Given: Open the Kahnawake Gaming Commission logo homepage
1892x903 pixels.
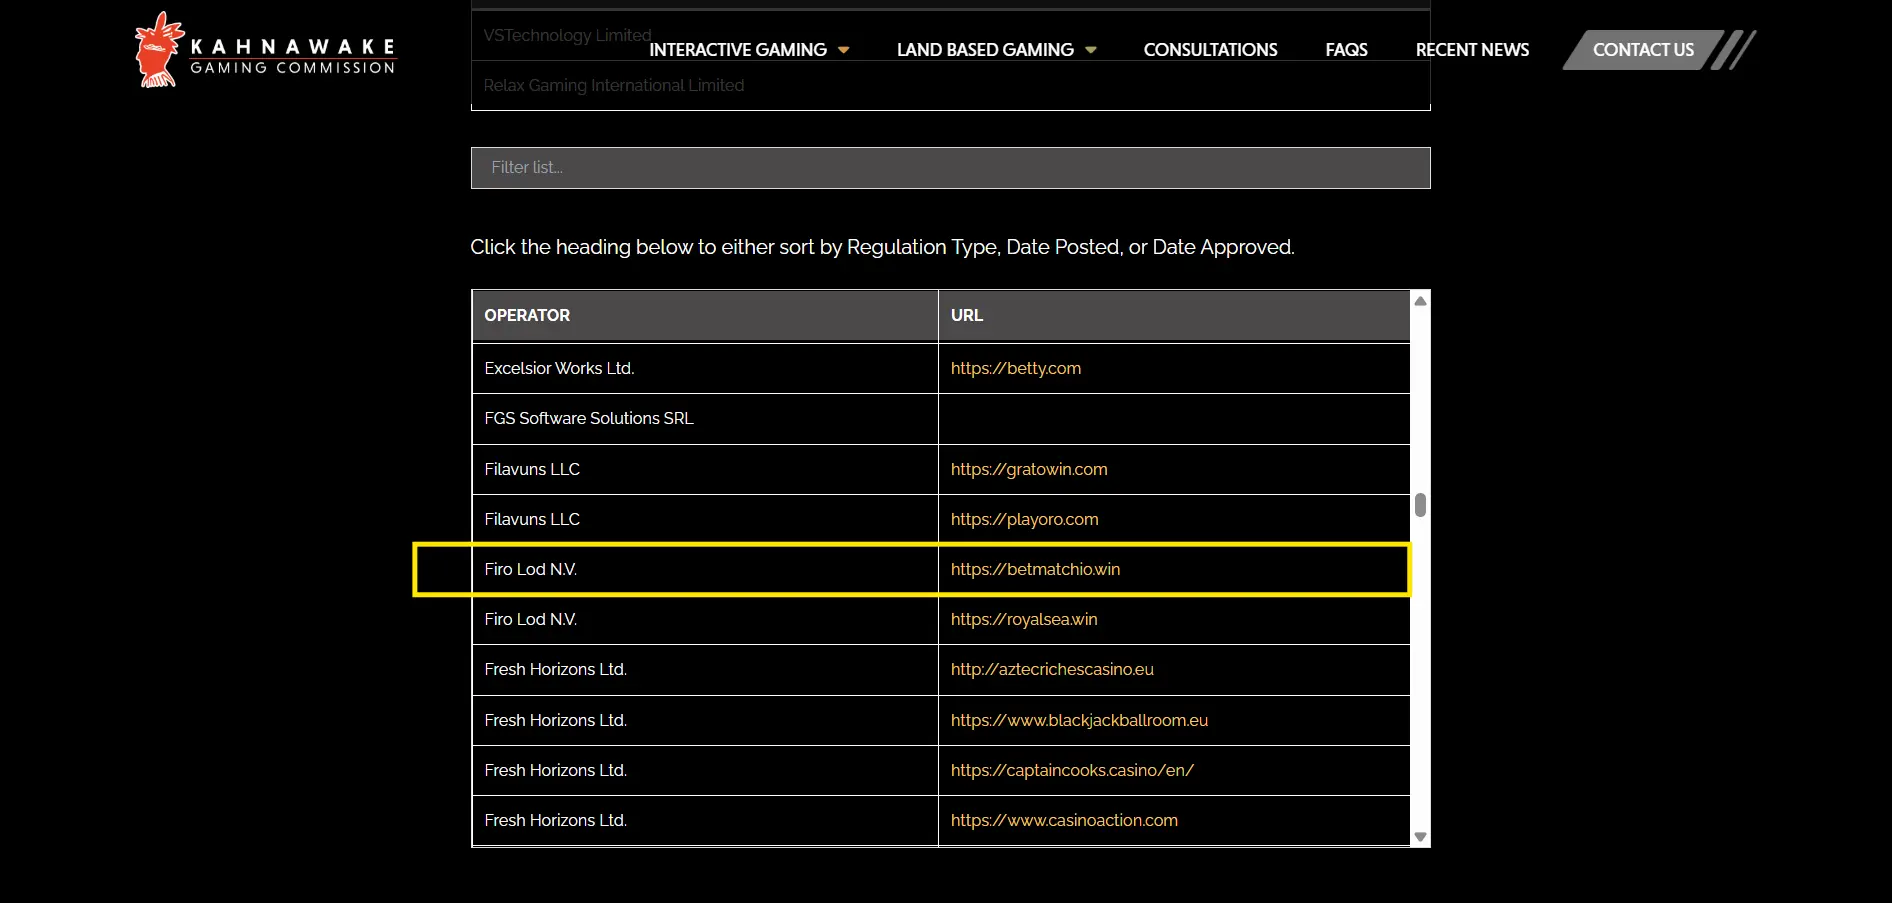Looking at the screenshot, I should [266, 50].
